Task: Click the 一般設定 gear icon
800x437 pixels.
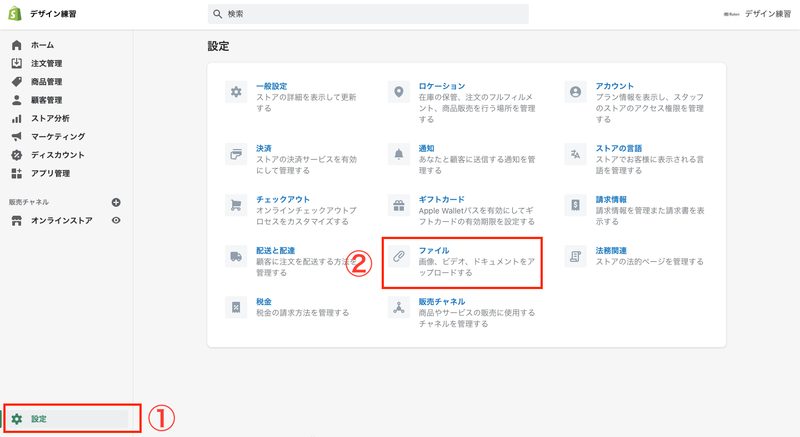Action: 236,92
